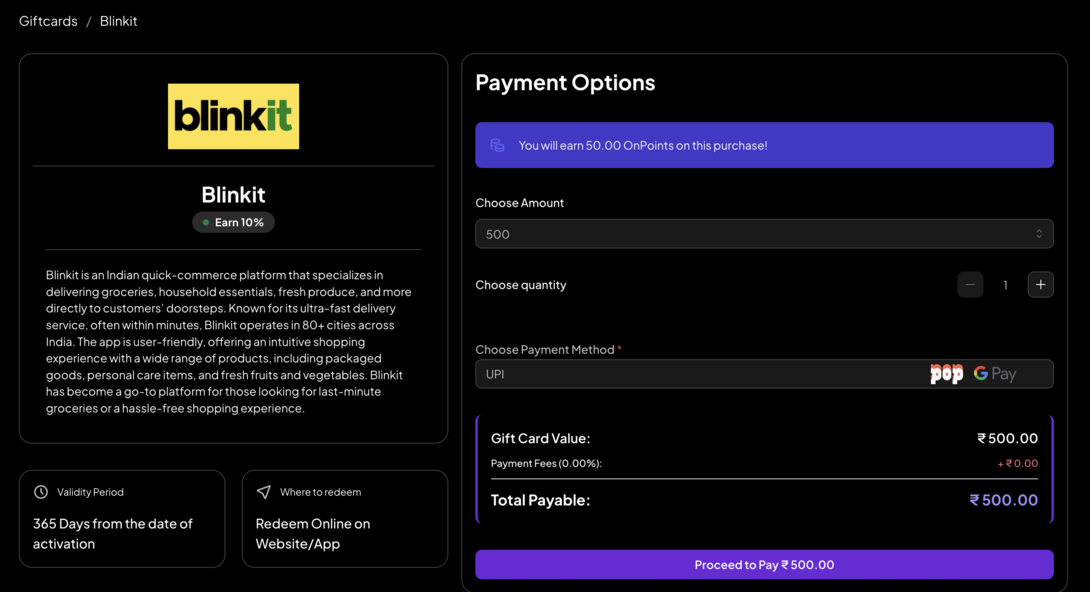Click the Blinkit title heading

coord(234,195)
